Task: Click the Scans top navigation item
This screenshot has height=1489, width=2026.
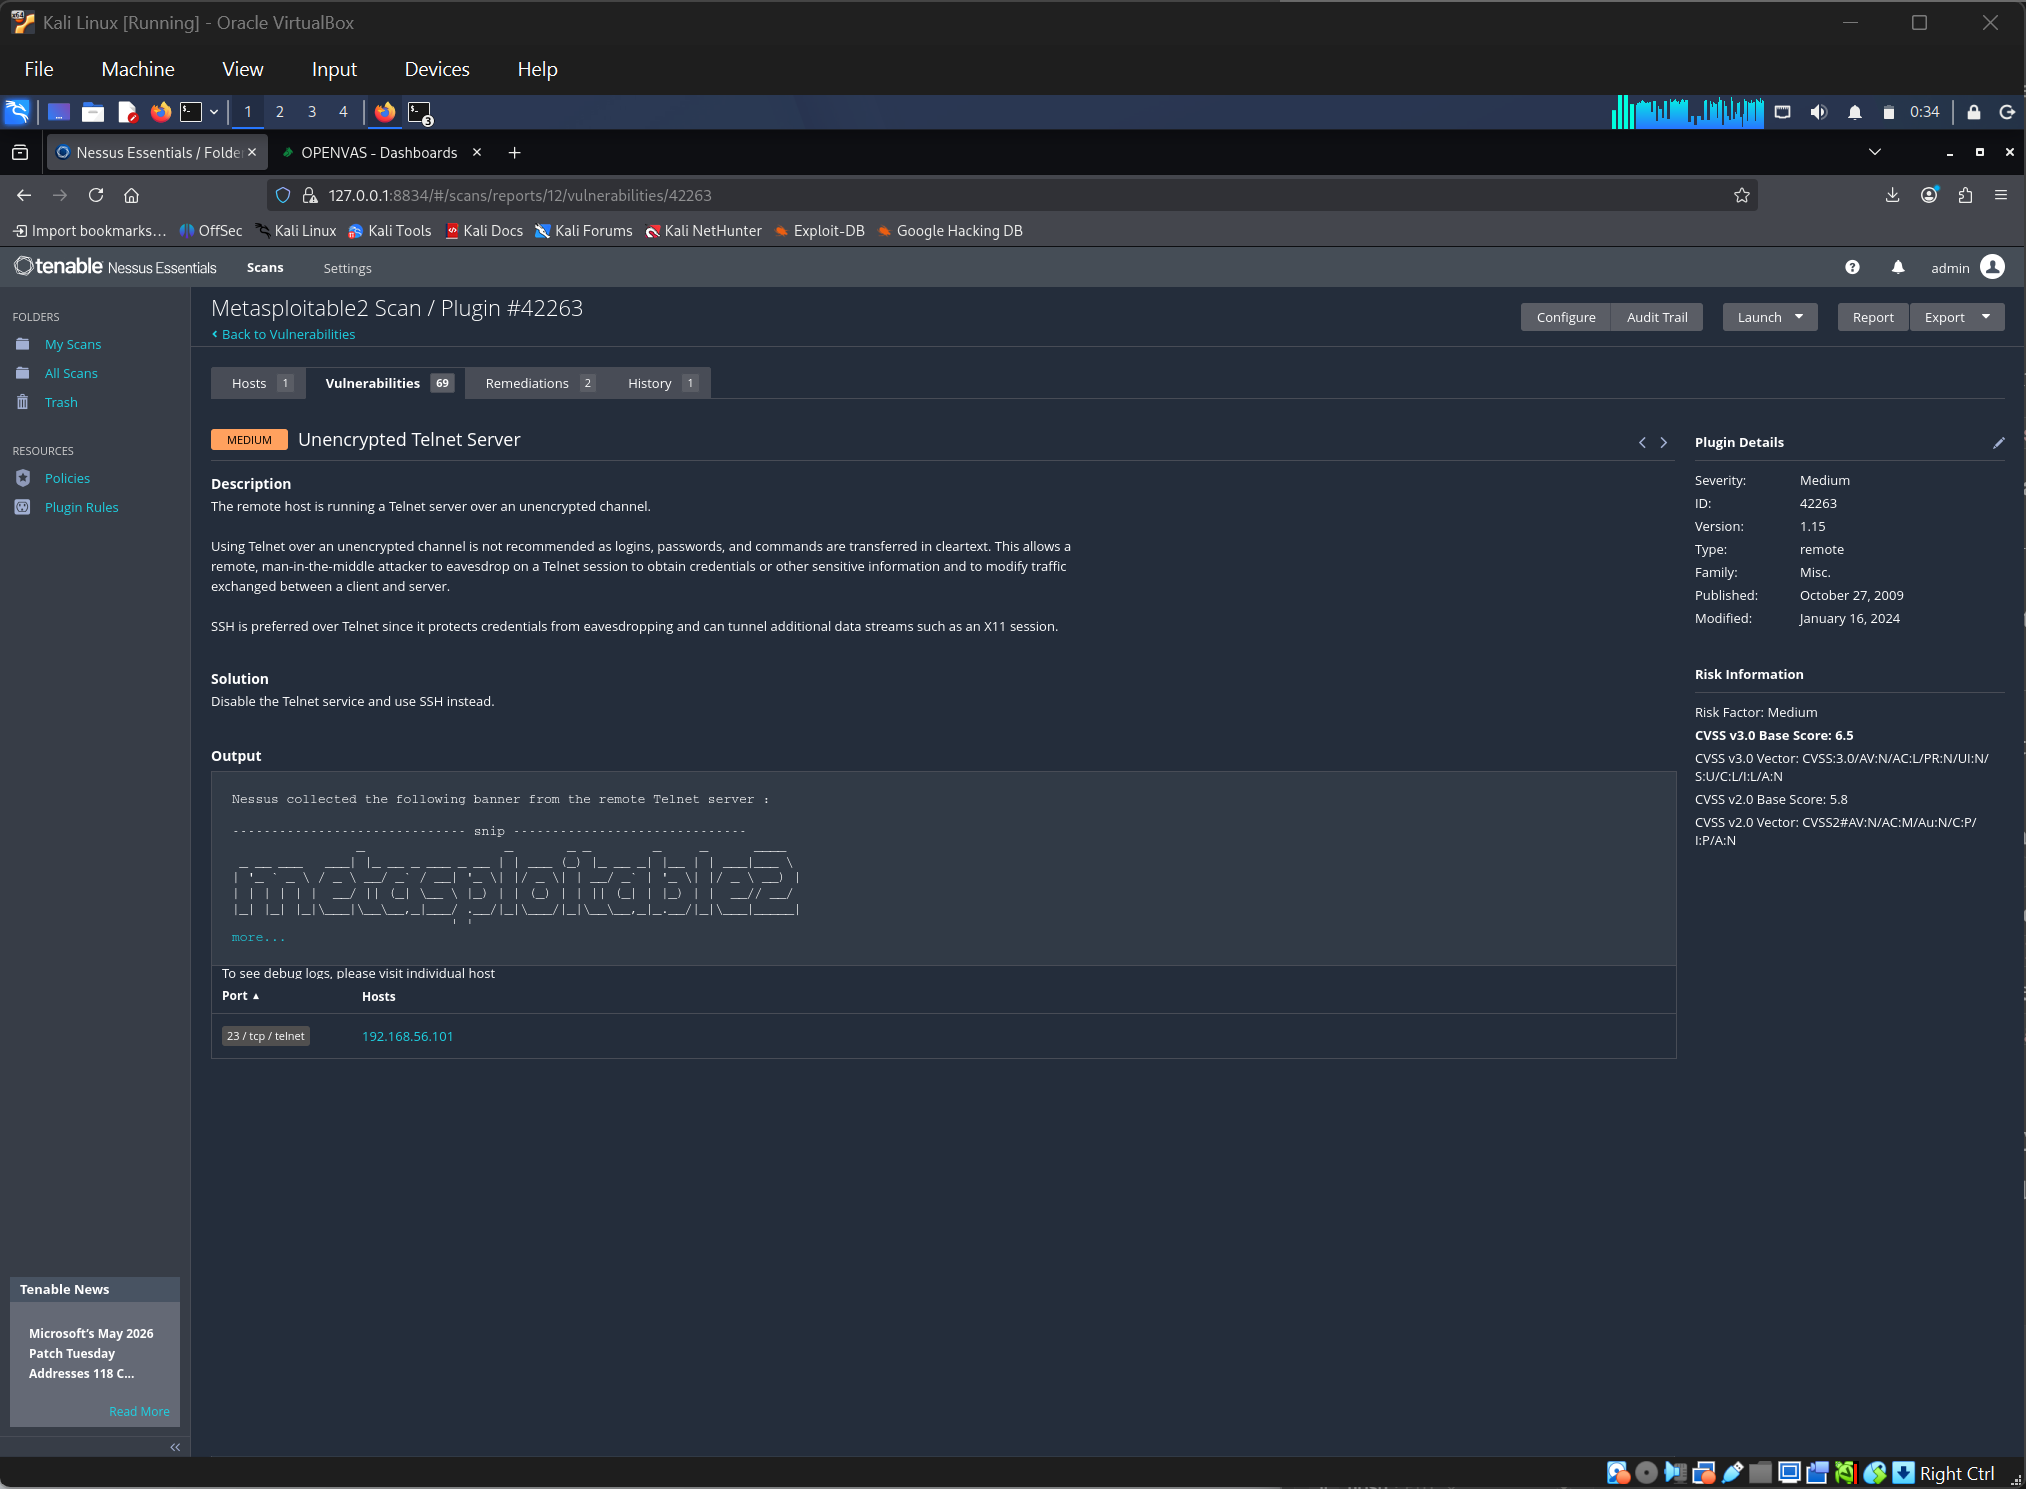Action: pyautogui.click(x=265, y=268)
